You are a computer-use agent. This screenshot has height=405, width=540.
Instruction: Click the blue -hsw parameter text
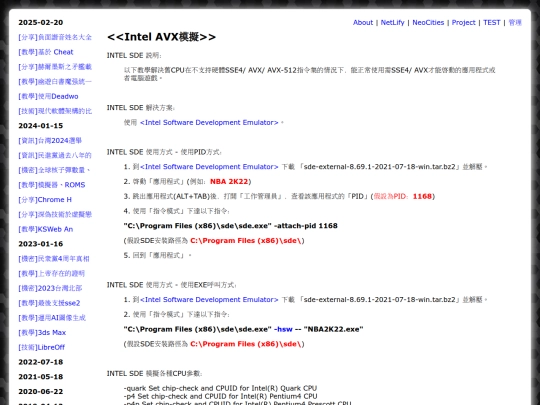[283, 329]
